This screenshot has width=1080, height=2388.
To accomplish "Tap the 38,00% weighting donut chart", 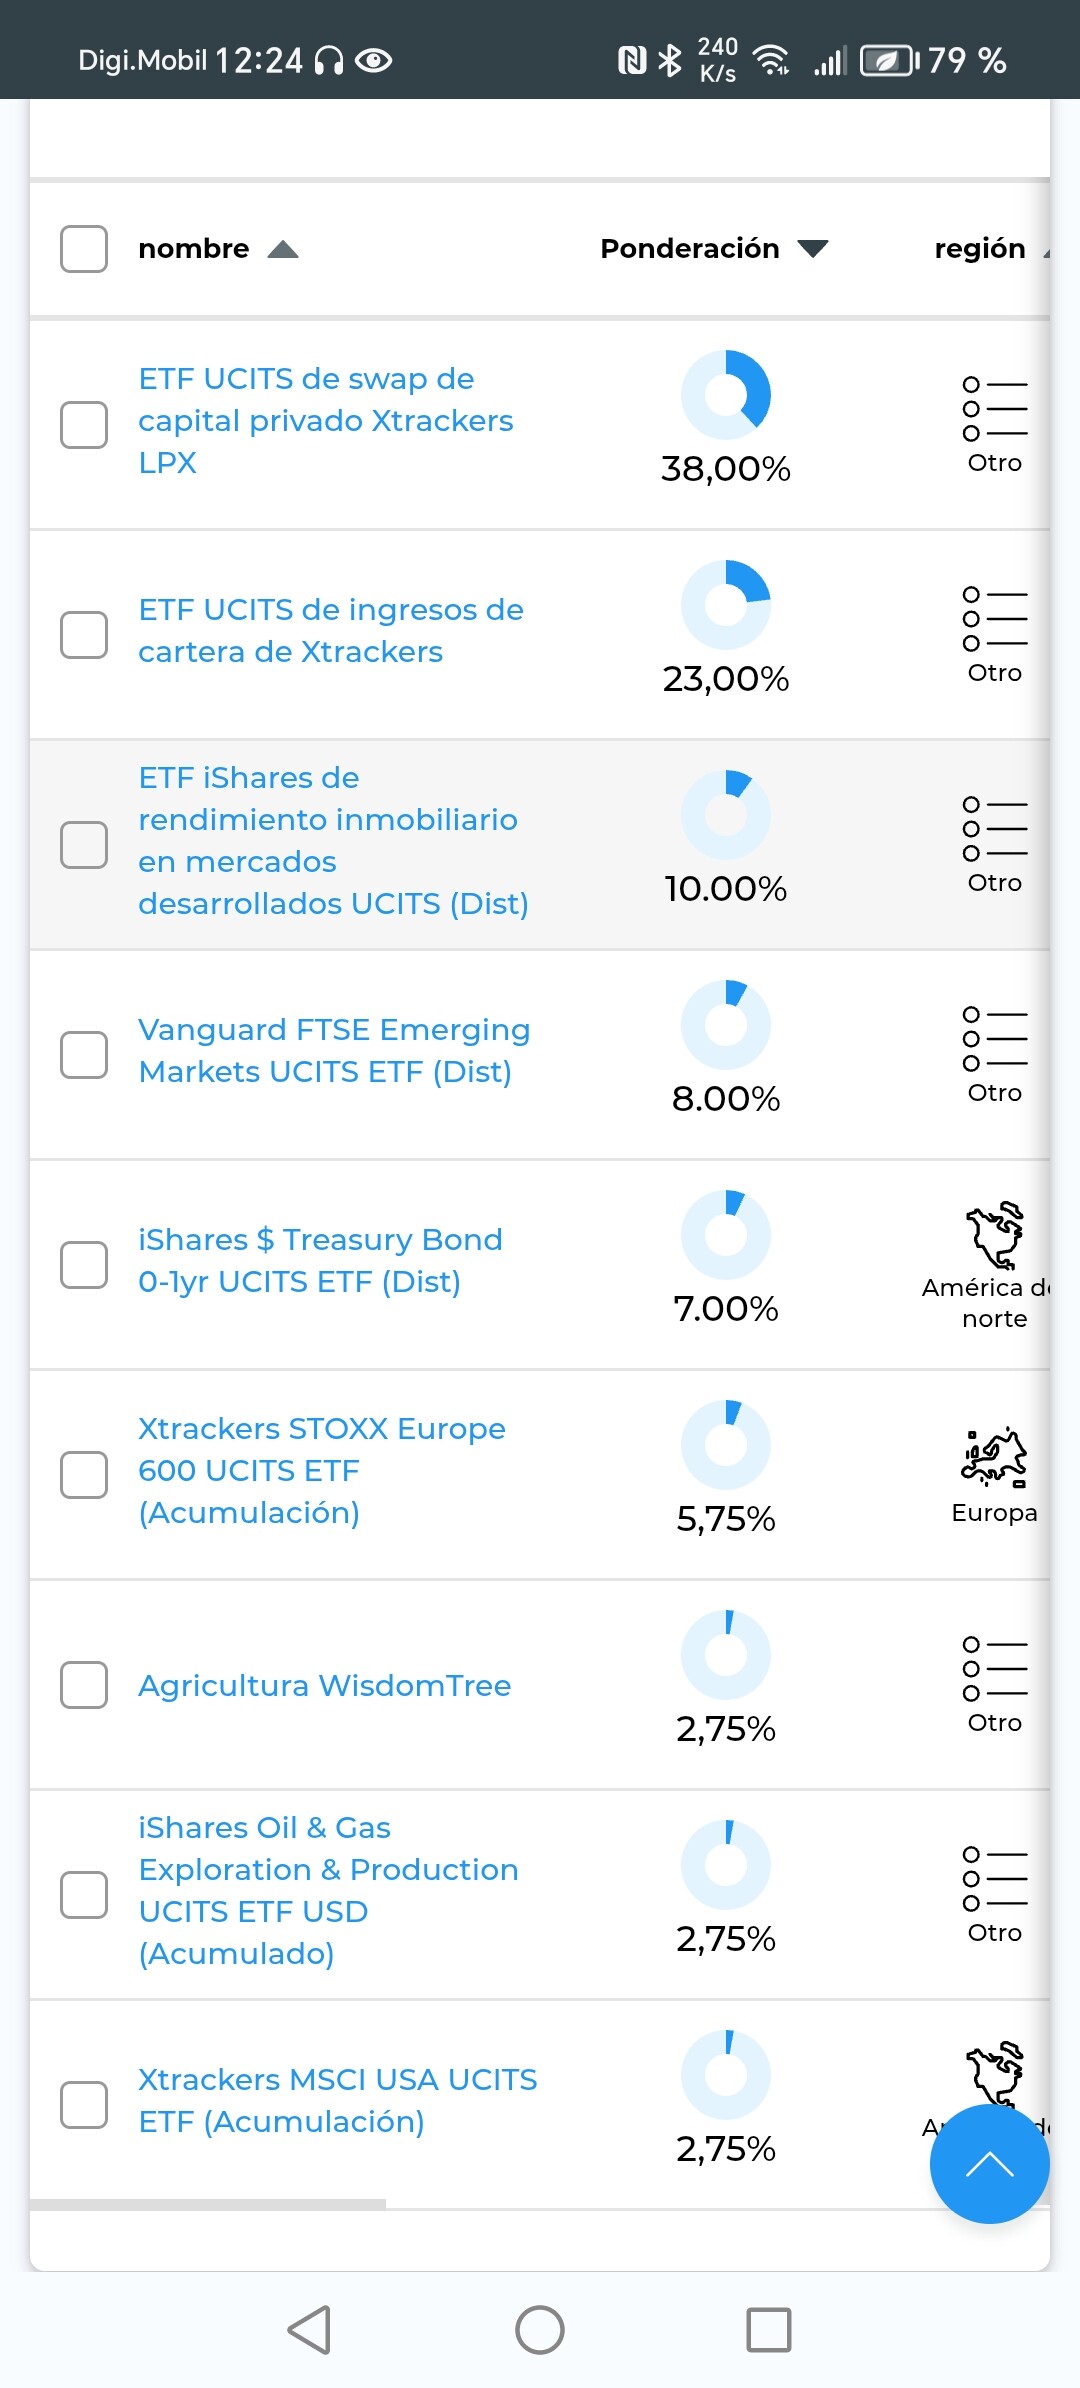I will (x=726, y=395).
